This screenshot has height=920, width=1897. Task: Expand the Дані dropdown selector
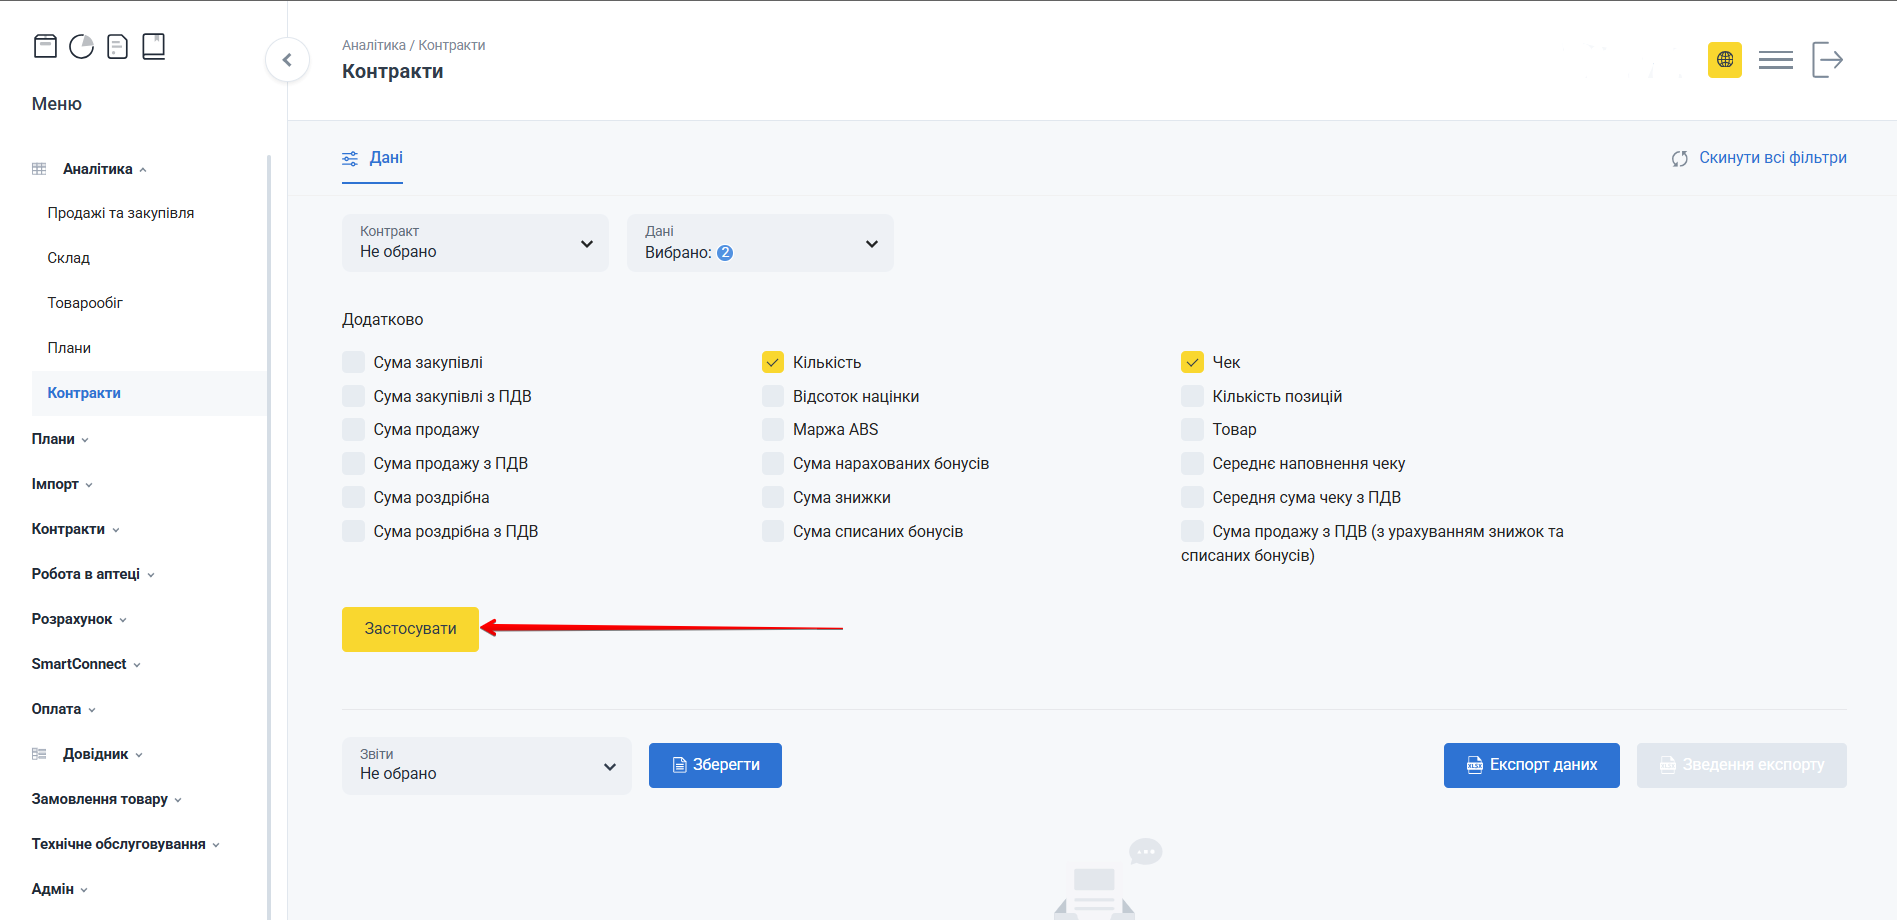point(760,243)
